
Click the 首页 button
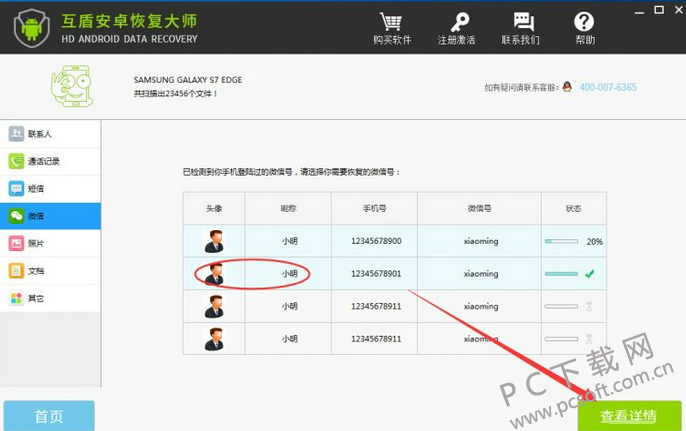point(49,416)
